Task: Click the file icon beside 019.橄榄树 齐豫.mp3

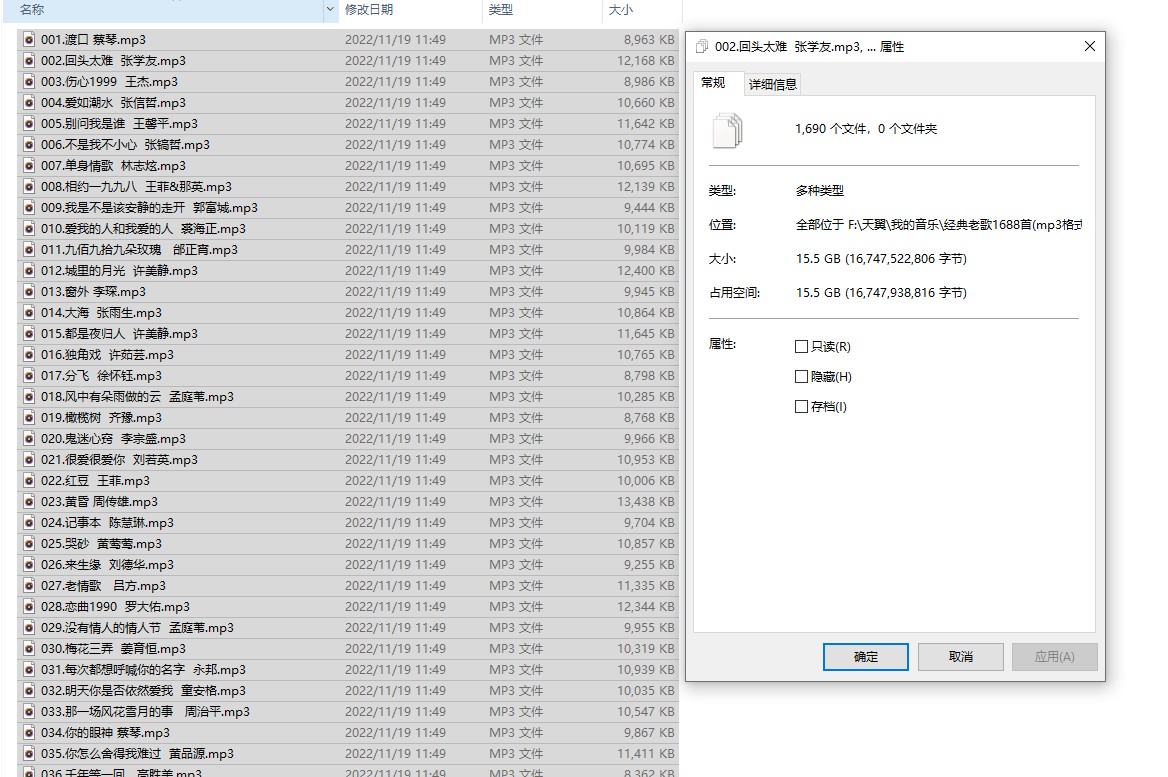Action: coord(29,418)
